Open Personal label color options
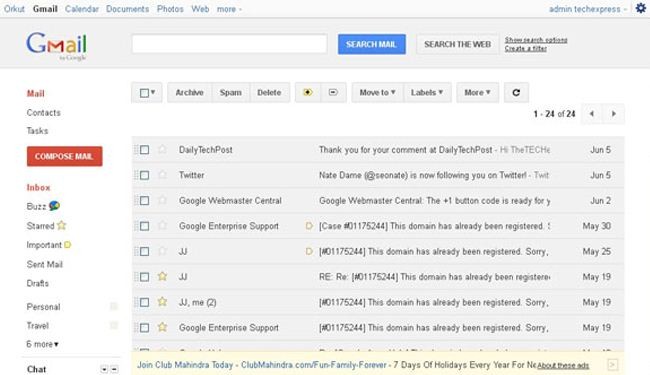 point(114,306)
